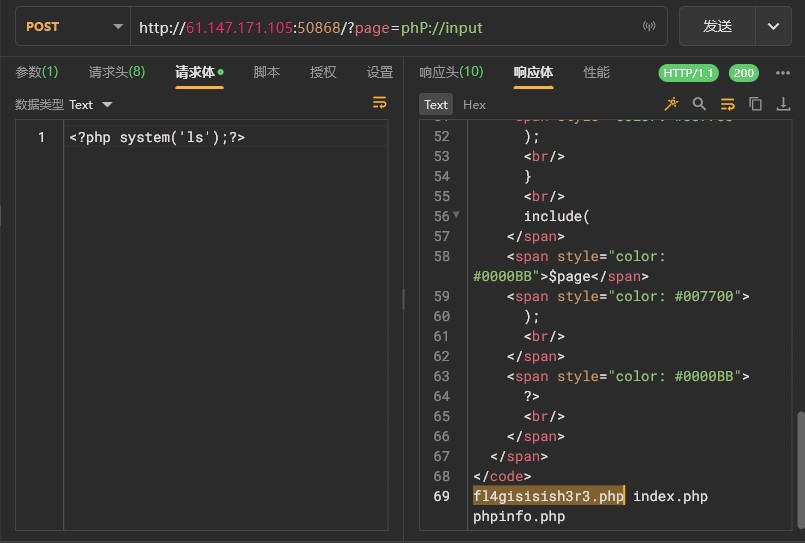Screen dimensions: 805x543
Task: Open the 脚本 tab
Action: [x=266, y=72]
